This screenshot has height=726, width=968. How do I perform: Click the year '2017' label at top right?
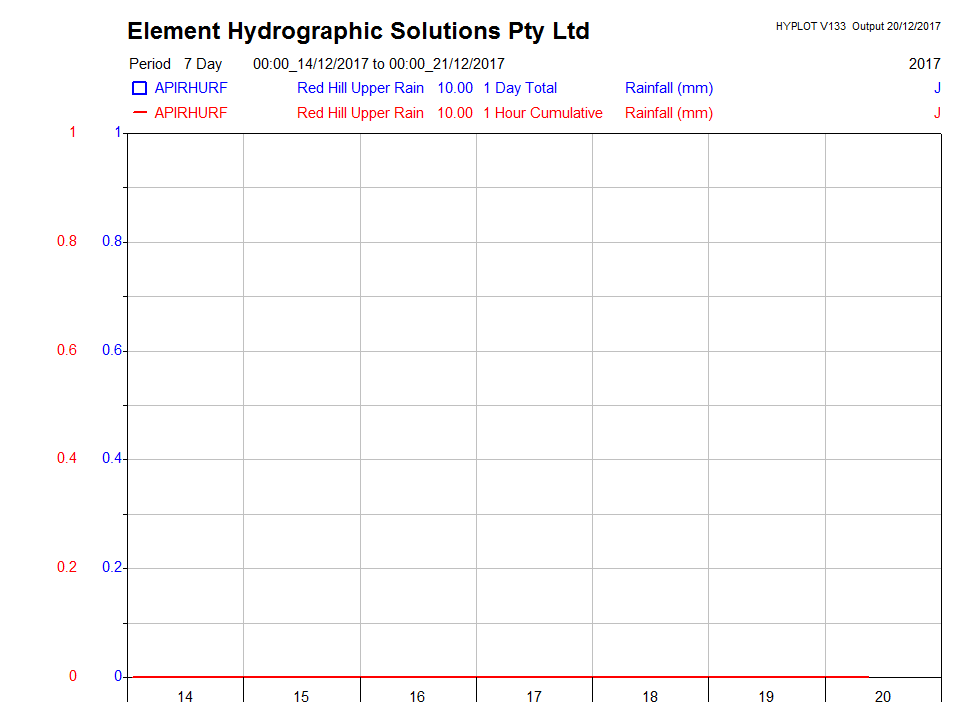pos(924,64)
